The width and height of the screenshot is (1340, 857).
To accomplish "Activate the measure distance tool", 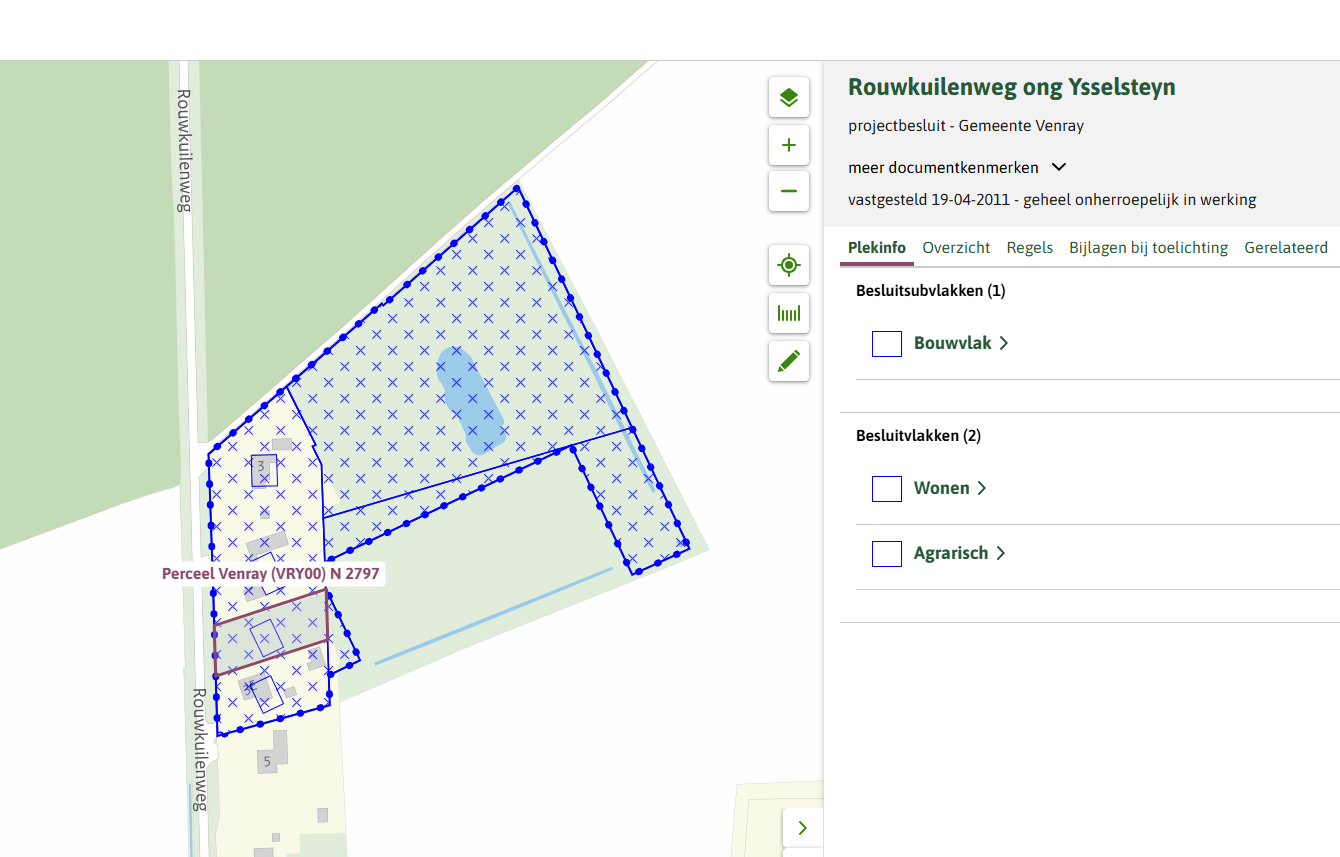I will coord(788,313).
